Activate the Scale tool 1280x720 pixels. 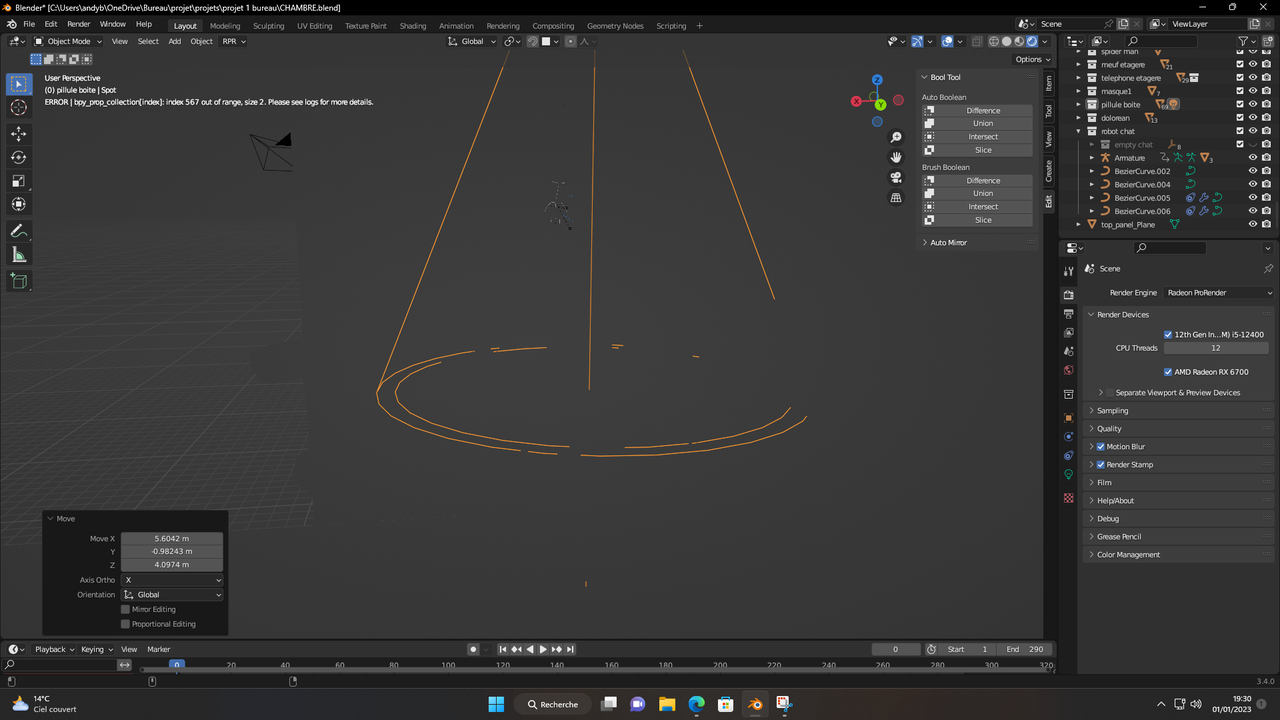18,180
